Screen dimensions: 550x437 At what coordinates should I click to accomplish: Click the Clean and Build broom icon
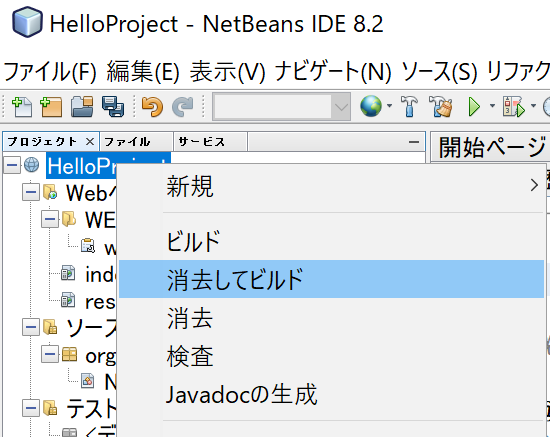click(x=440, y=106)
